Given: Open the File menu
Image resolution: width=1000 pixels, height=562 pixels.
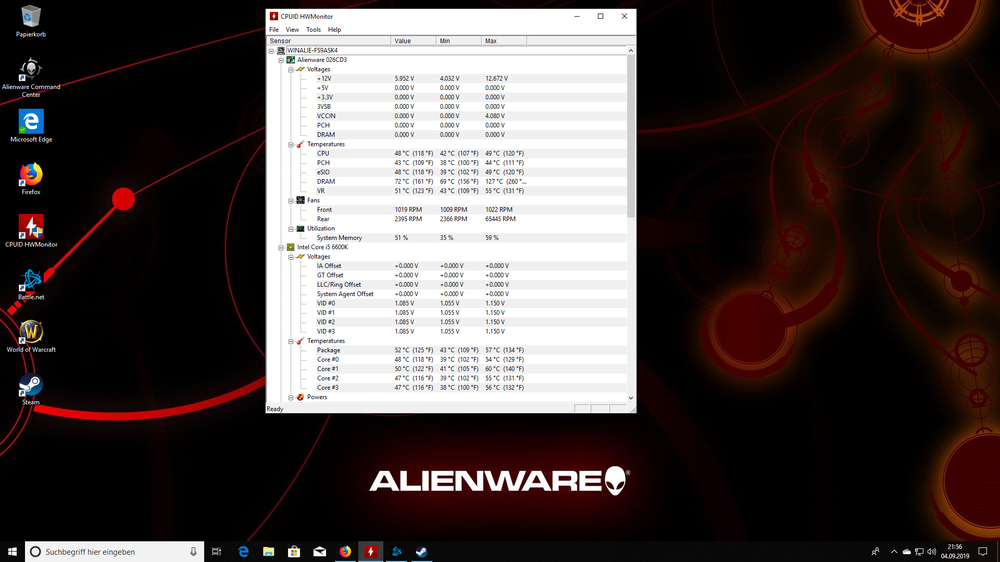Looking at the screenshot, I should pos(274,30).
